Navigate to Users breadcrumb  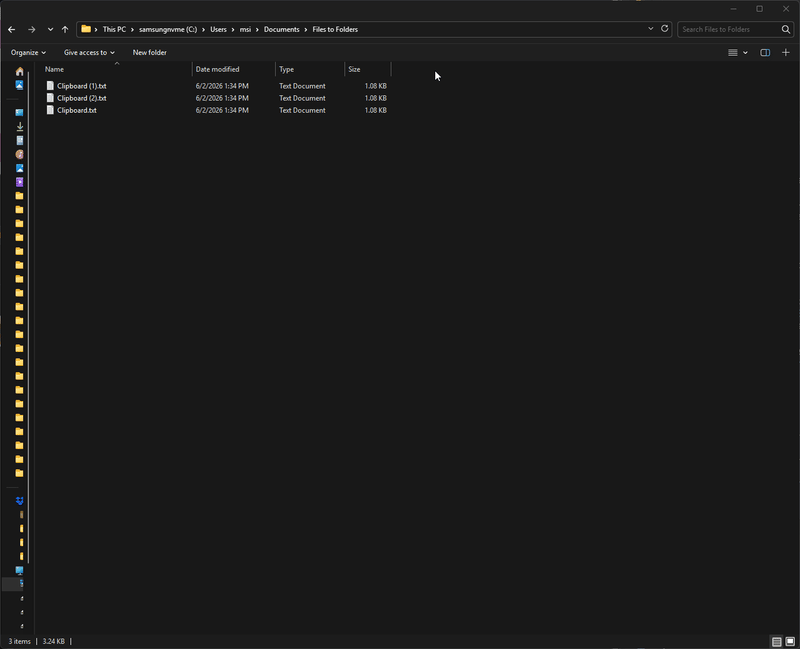(218, 30)
